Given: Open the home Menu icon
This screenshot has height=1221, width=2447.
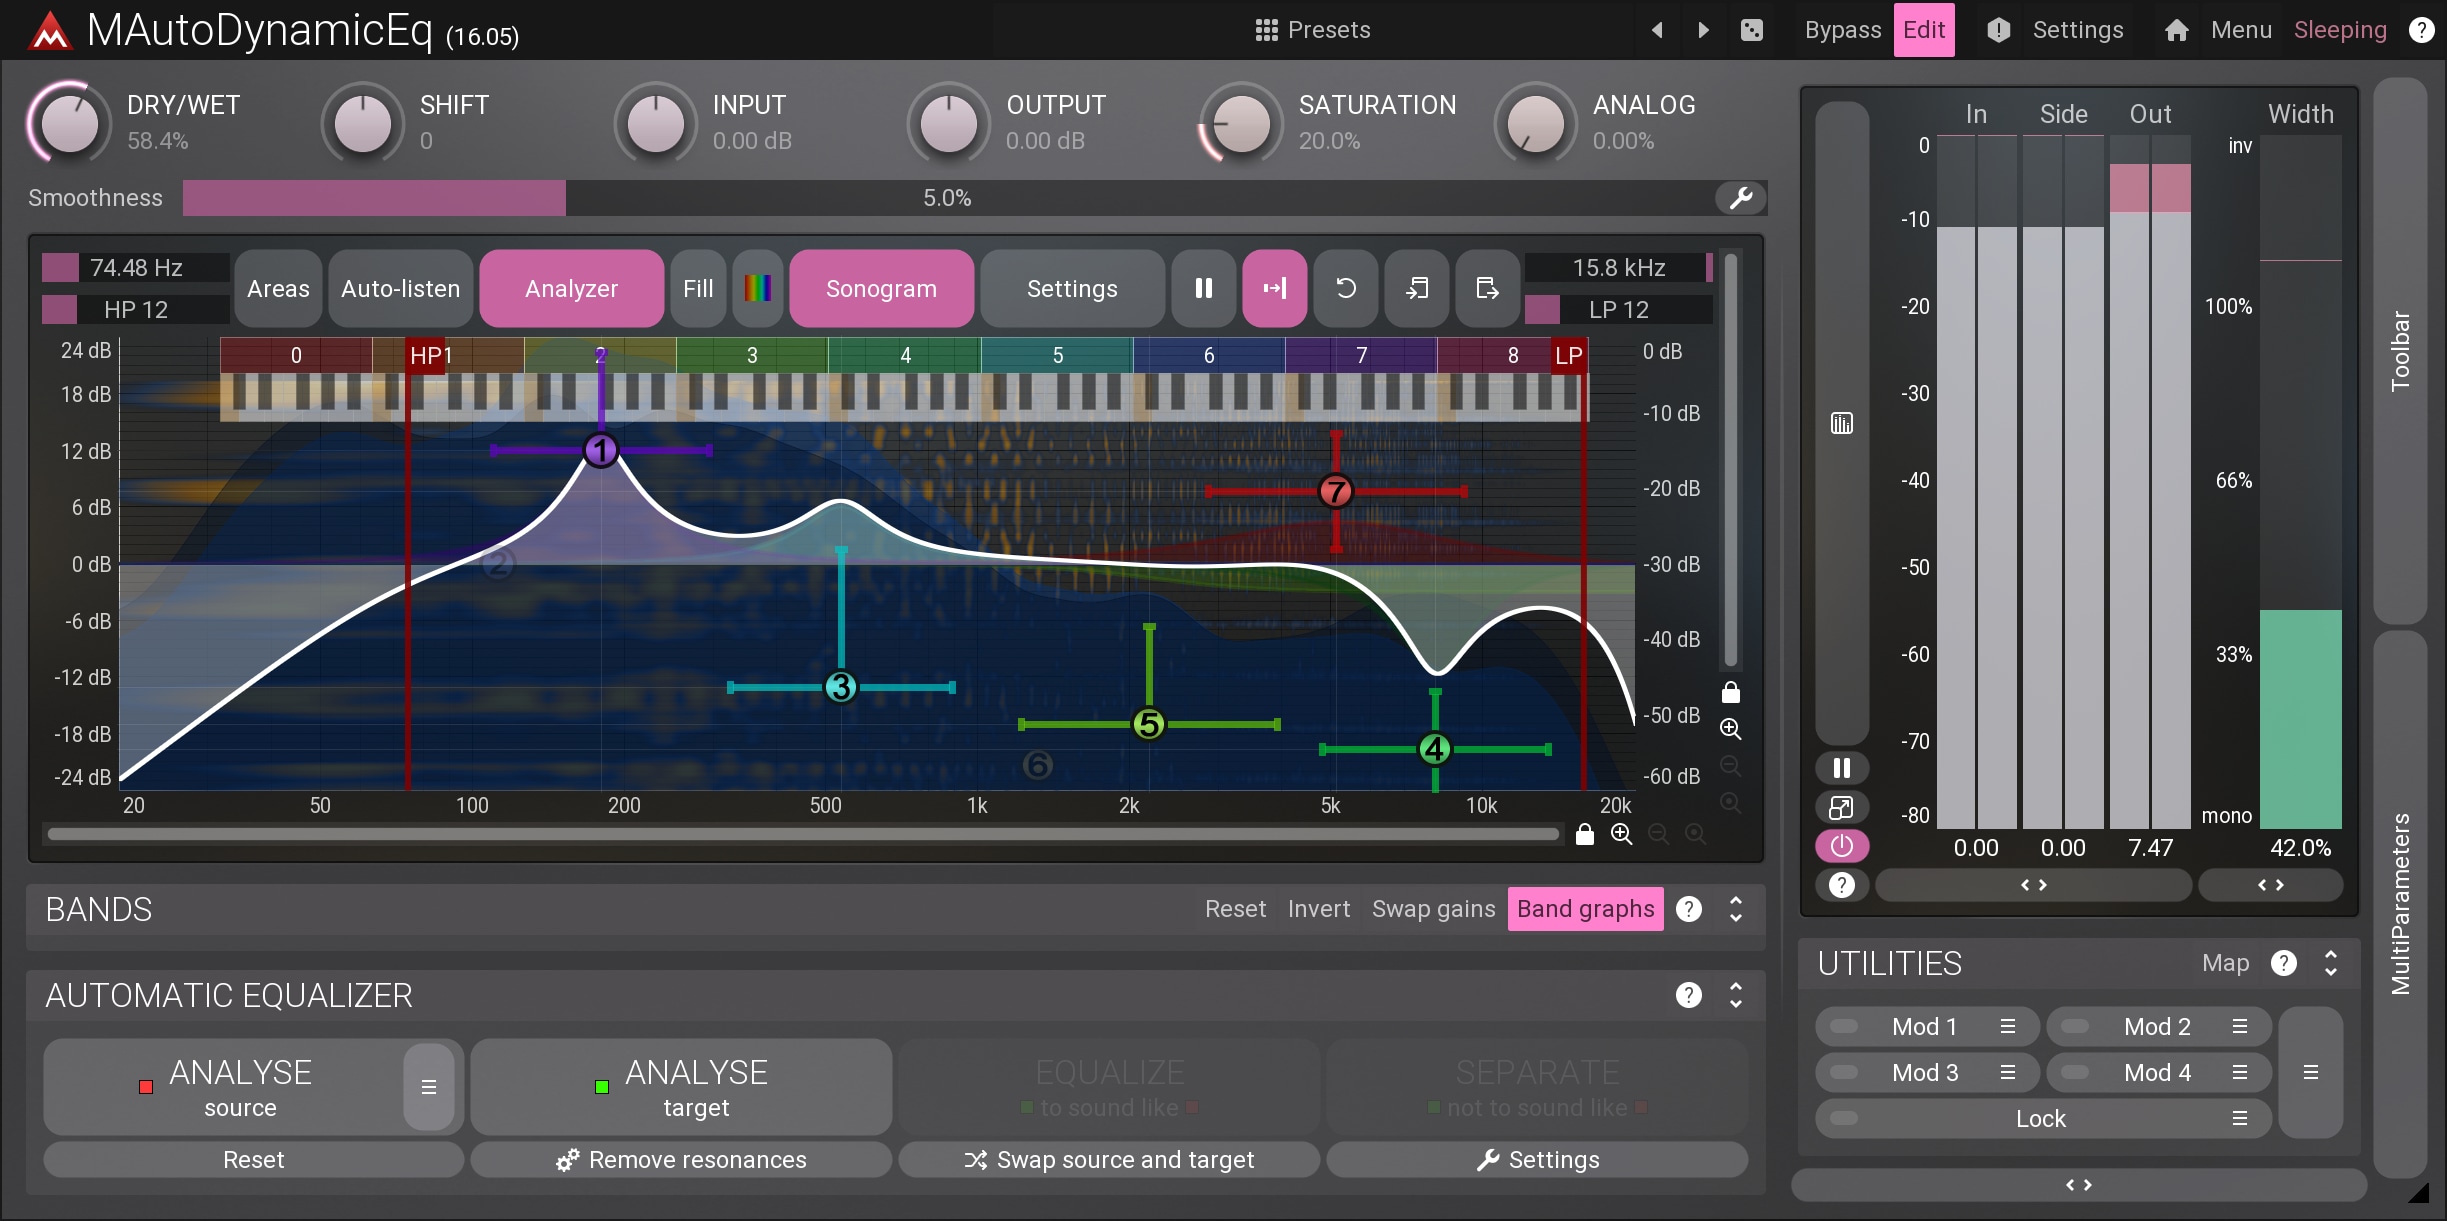Looking at the screenshot, I should click(2176, 30).
